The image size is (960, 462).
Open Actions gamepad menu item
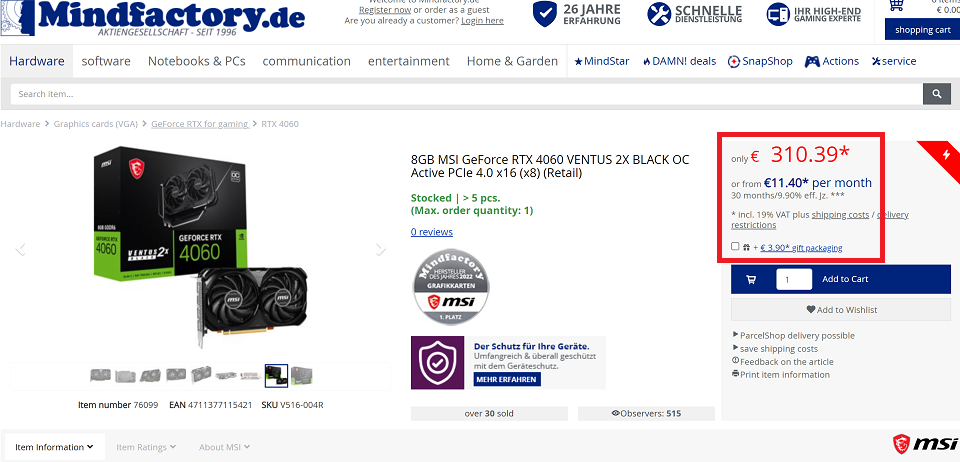(x=831, y=61)
